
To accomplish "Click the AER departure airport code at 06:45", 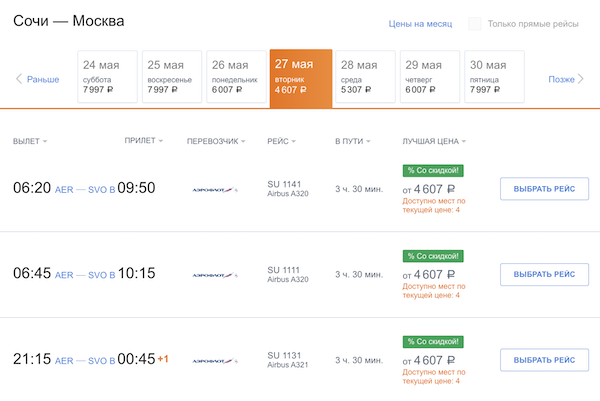I will 64,274.
